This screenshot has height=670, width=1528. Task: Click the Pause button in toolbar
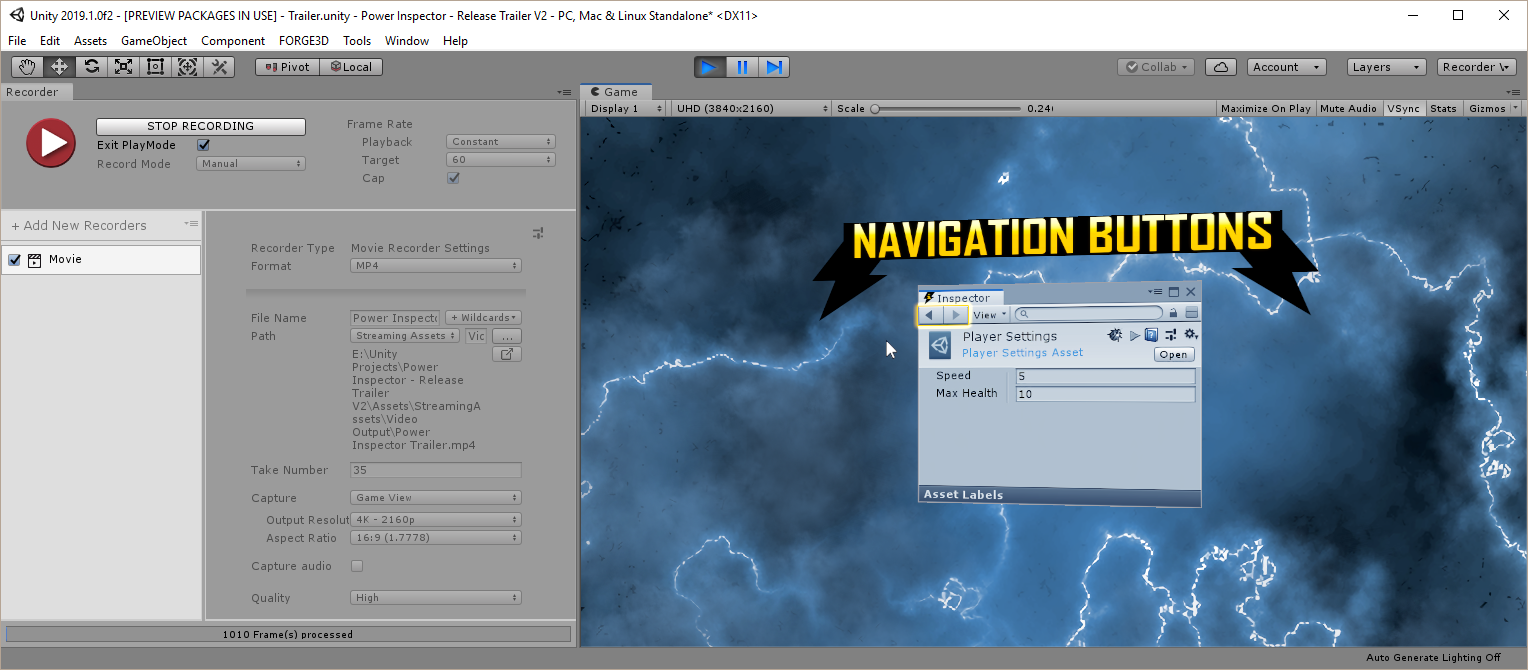point(742,67)
